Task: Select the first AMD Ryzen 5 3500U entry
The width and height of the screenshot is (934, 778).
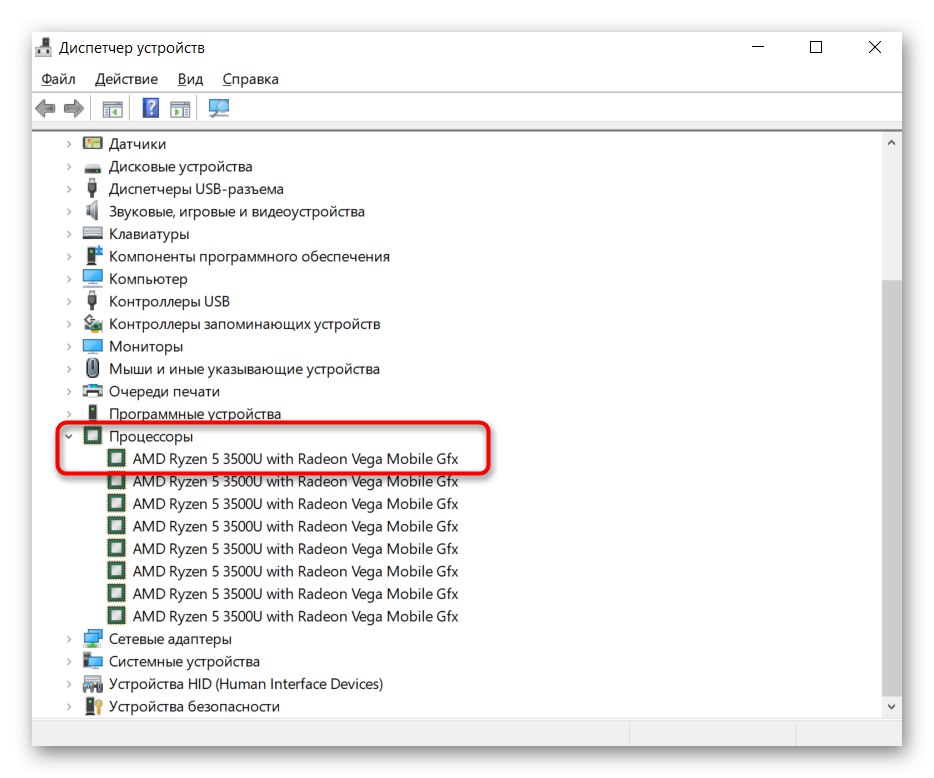Action: [x=295, y=459]
